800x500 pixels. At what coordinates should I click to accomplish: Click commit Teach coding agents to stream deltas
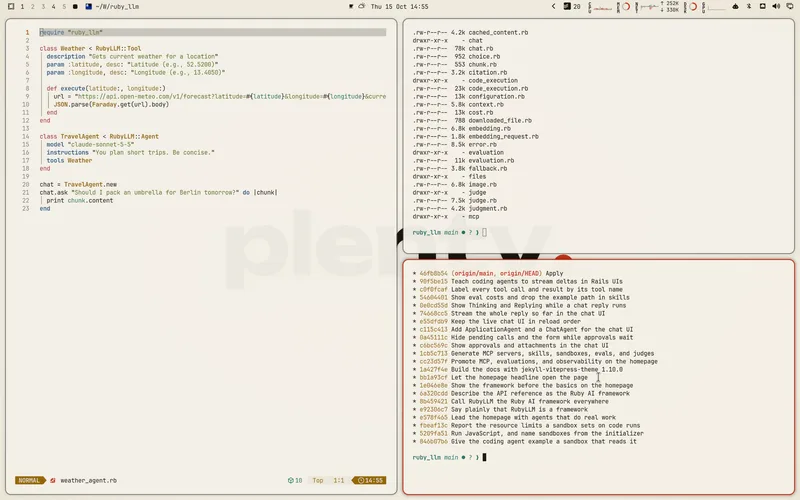[x=537, y=281]
